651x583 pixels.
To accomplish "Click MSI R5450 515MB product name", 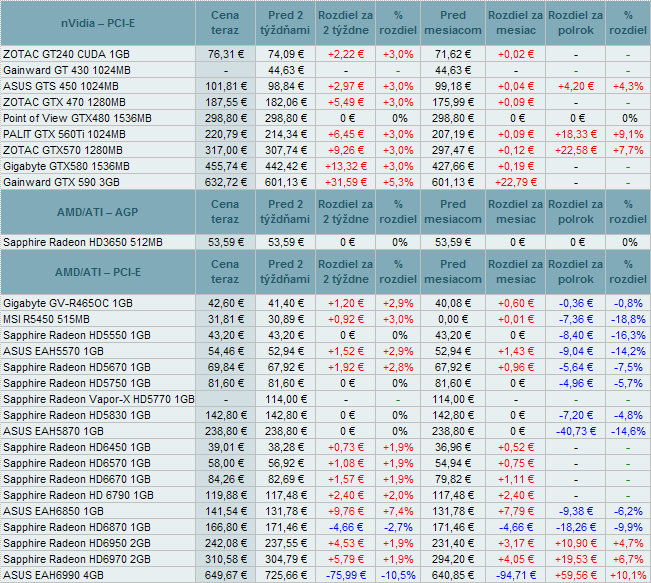I will coord(46,319).
